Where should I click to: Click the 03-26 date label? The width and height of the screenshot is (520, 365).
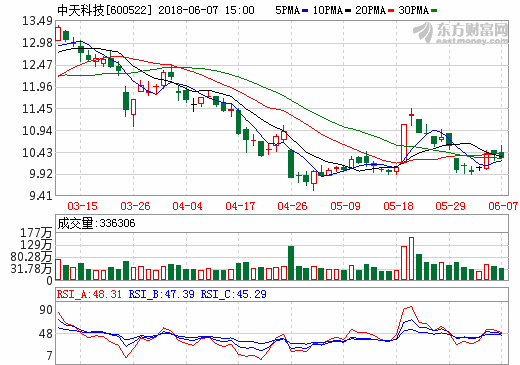(x=135, y=206)
